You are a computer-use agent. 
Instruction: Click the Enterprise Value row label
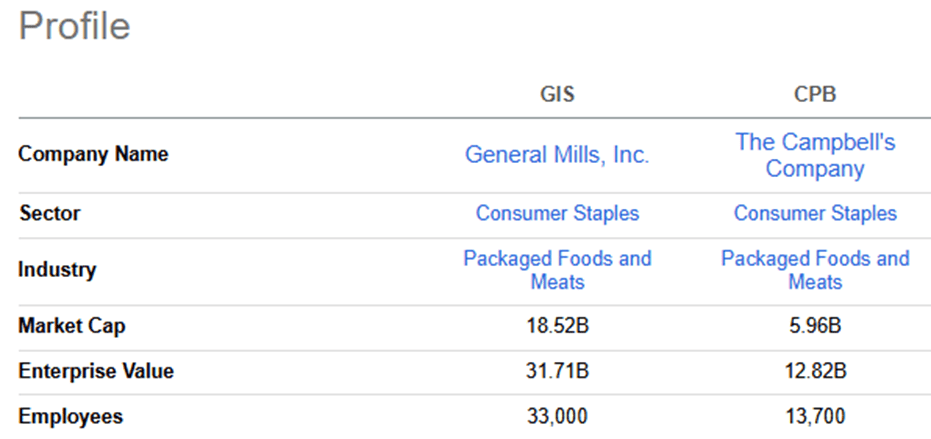(96, 371)
